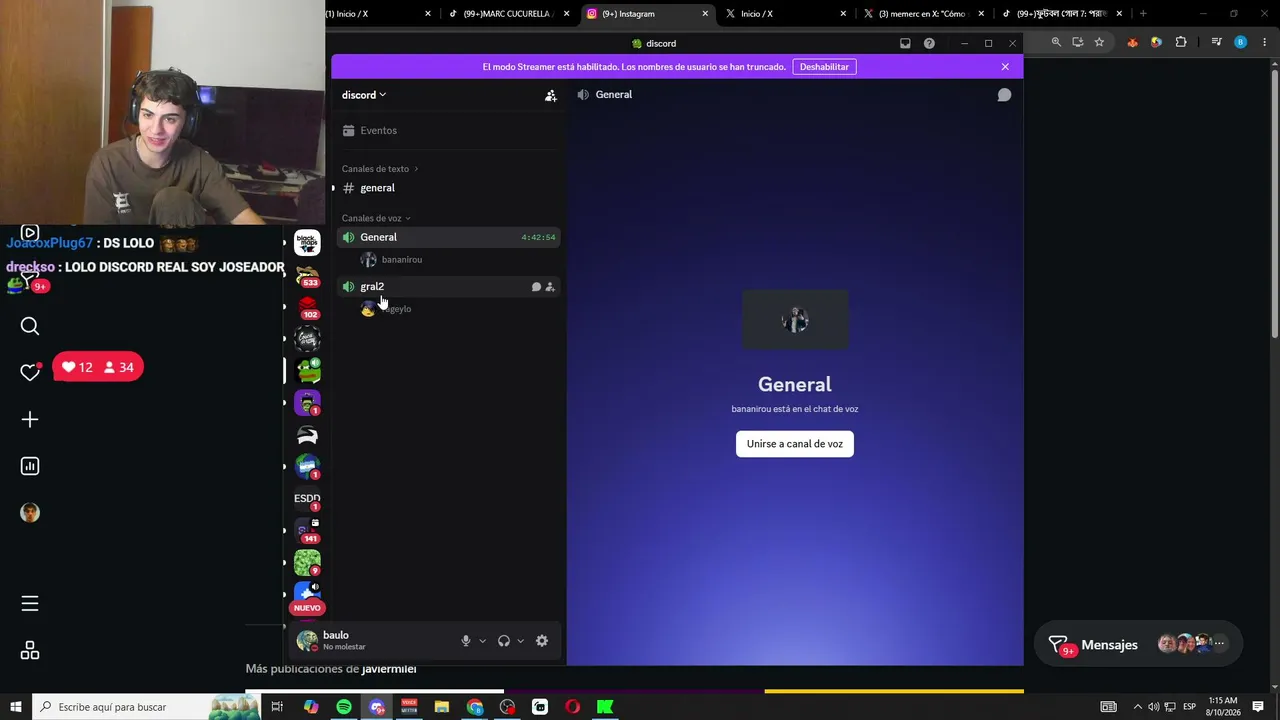Screen dimensions: 1280x720
Task: Open the Windows Start menu
Action: (16, 707)
